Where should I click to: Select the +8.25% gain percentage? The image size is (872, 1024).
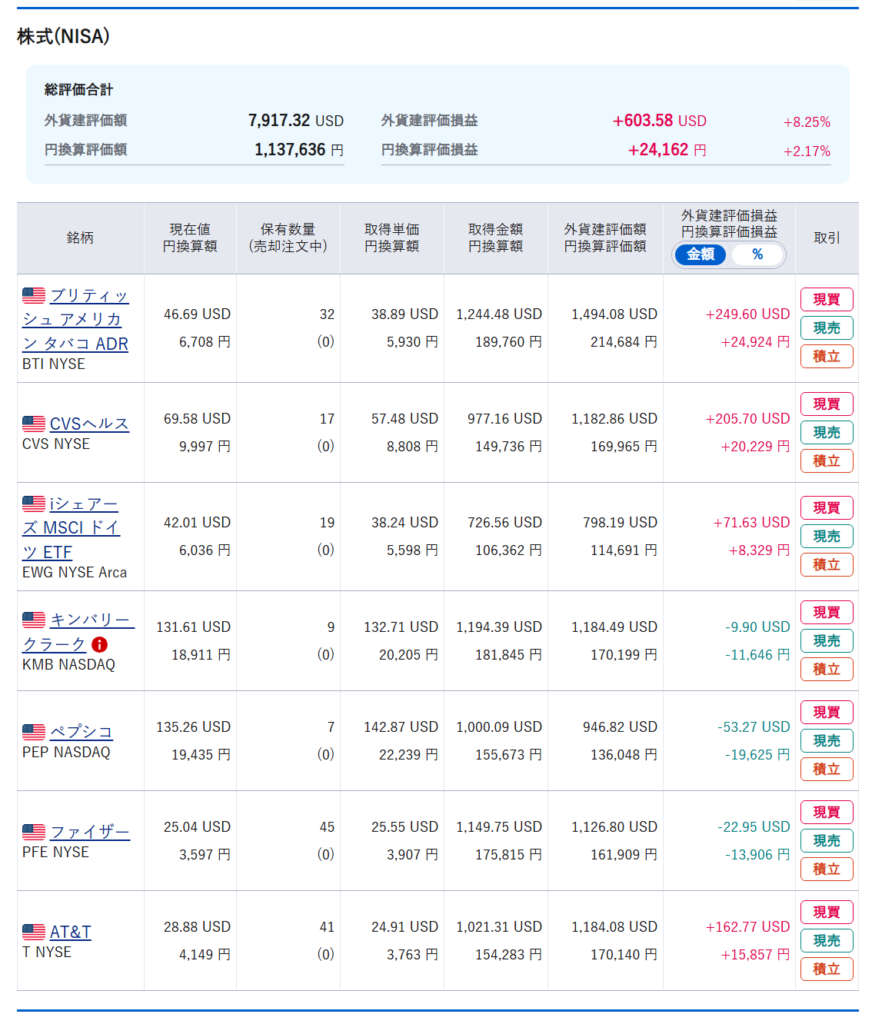[x=807, y=122]
